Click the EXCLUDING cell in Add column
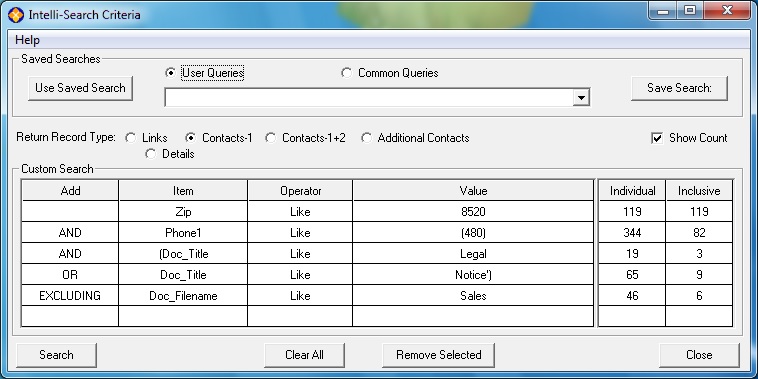The image size is (758, 379). [70, 295]
